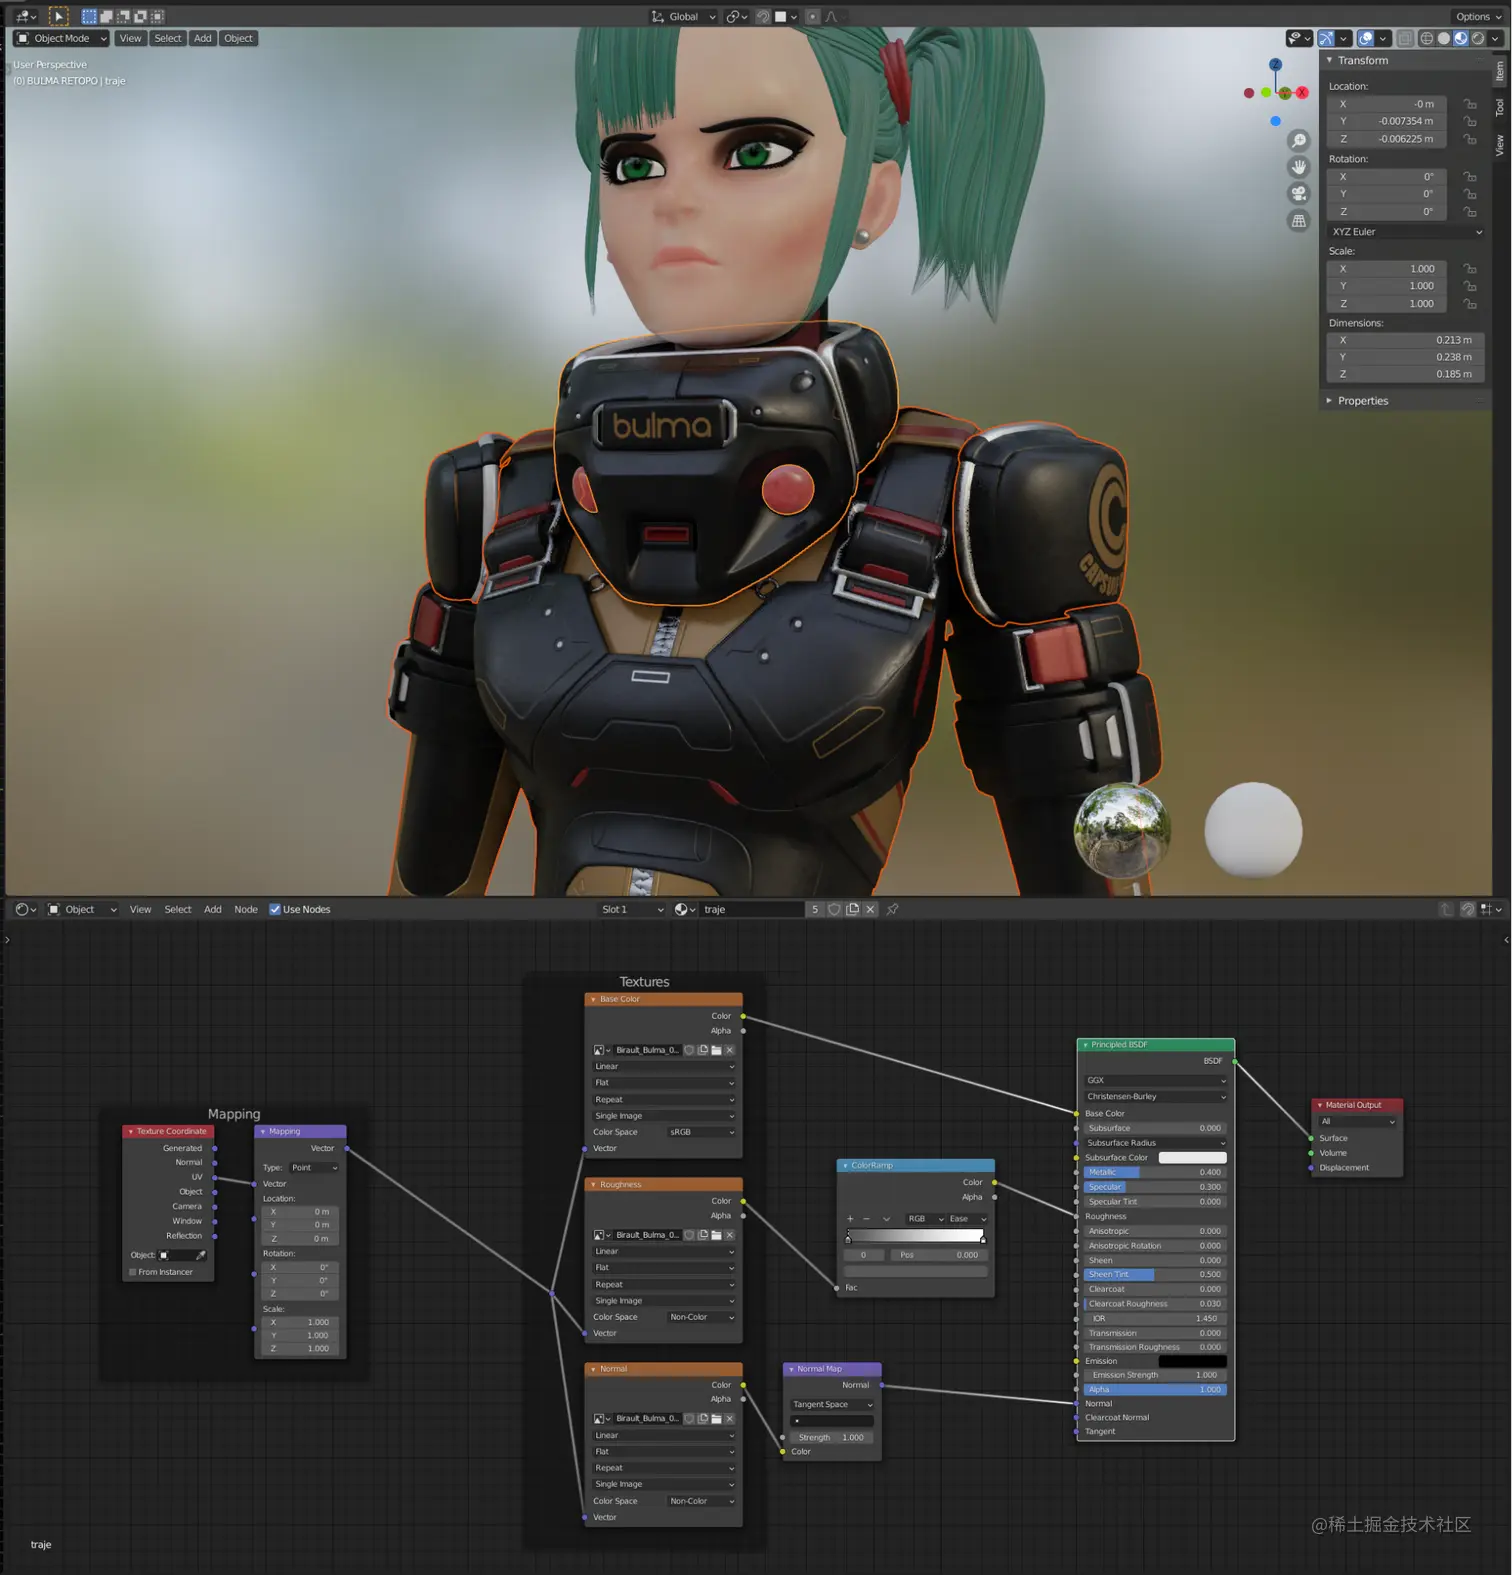Duplicate traje material with new material icon
Screen dimensions: 1512x1575
tap(852, 909)
